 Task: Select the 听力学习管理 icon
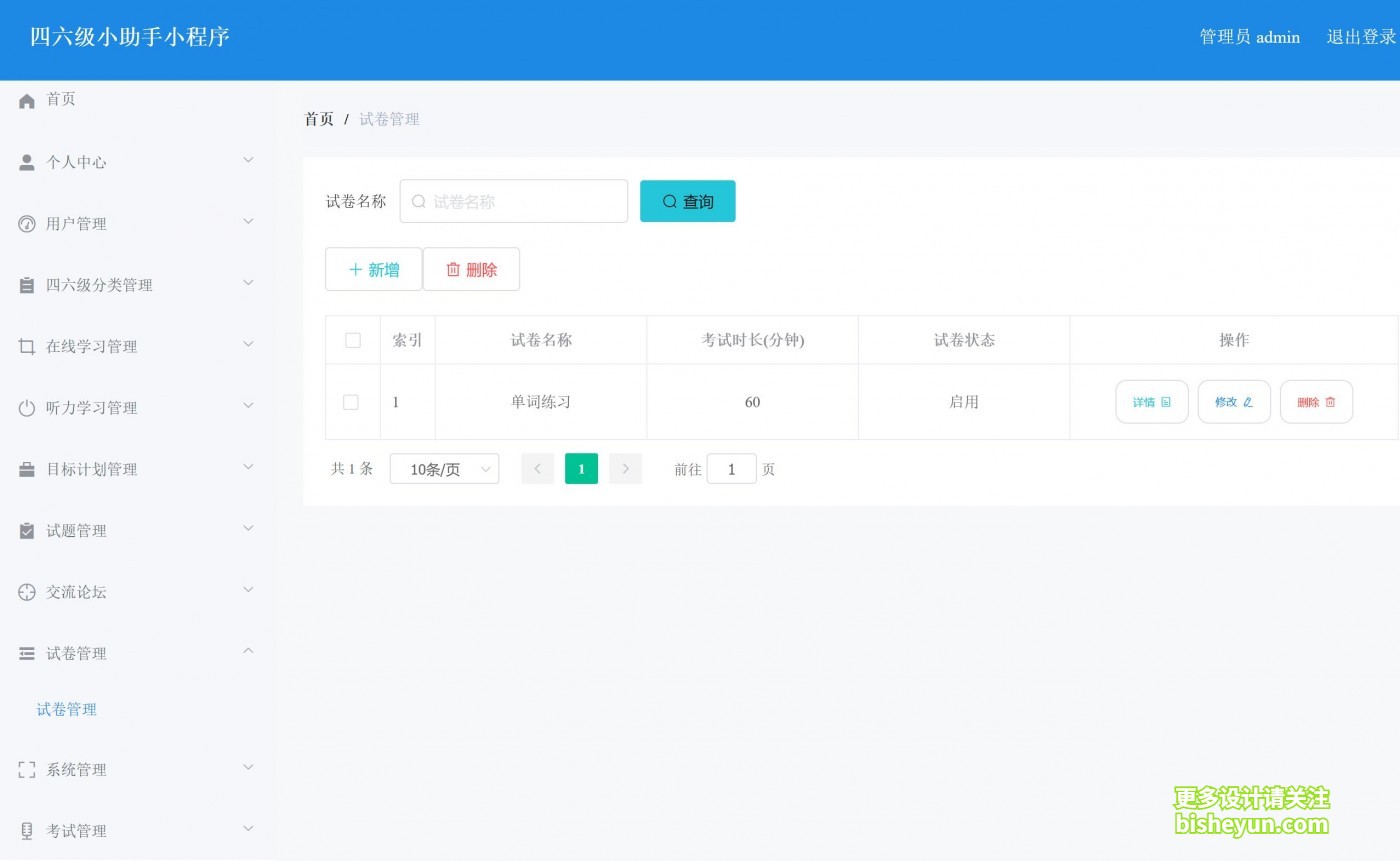26,406
